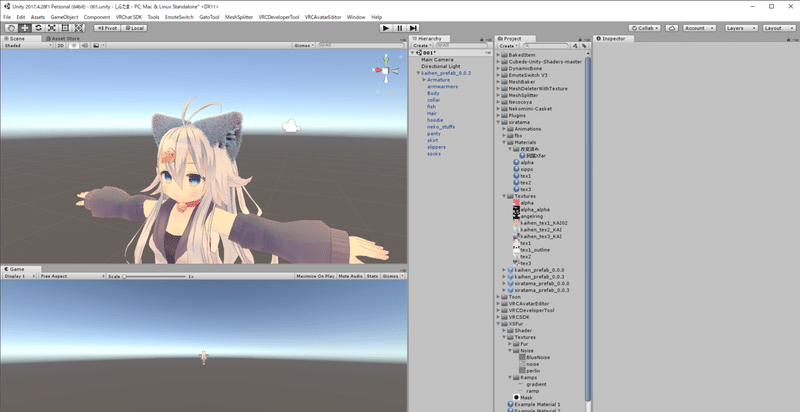Screen dimensions: 800x412
Task: Select Directional Light in Hierarchy
Action: coord(440,66)
